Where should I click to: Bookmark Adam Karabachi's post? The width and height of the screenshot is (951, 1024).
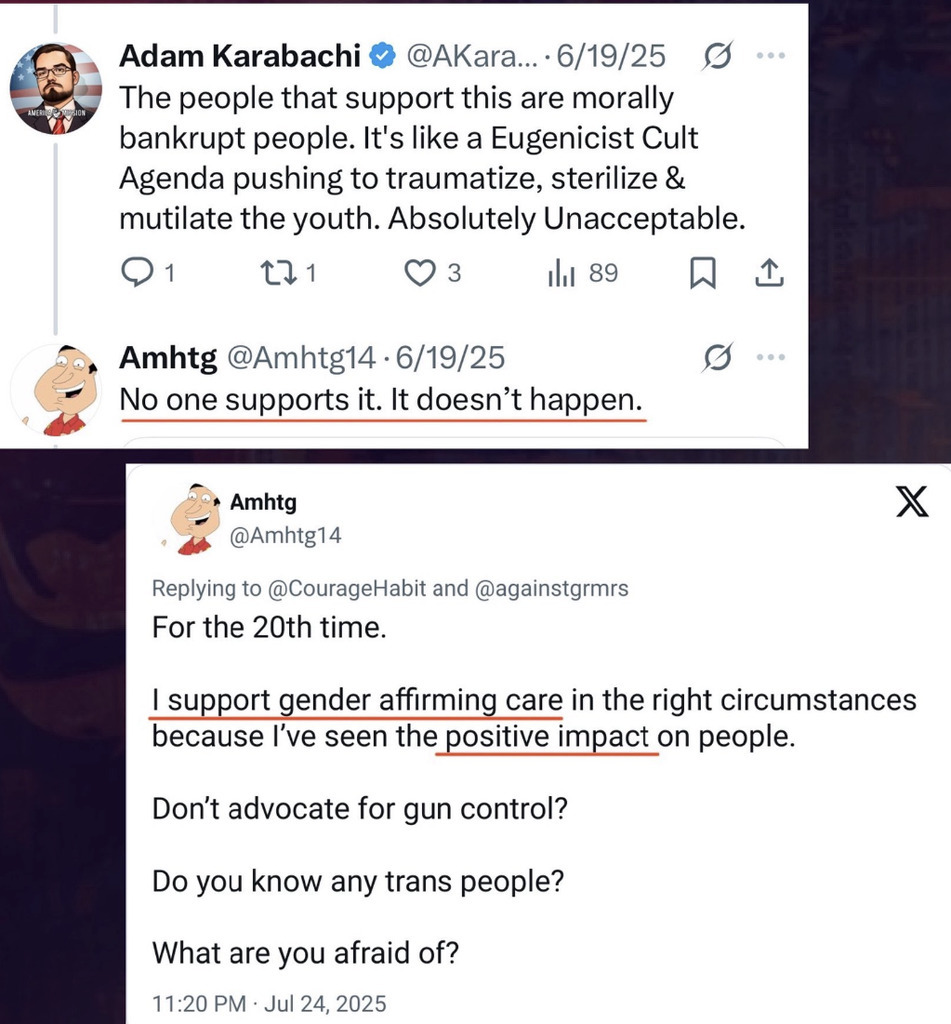pyautogui.click(x=703, y=273)
